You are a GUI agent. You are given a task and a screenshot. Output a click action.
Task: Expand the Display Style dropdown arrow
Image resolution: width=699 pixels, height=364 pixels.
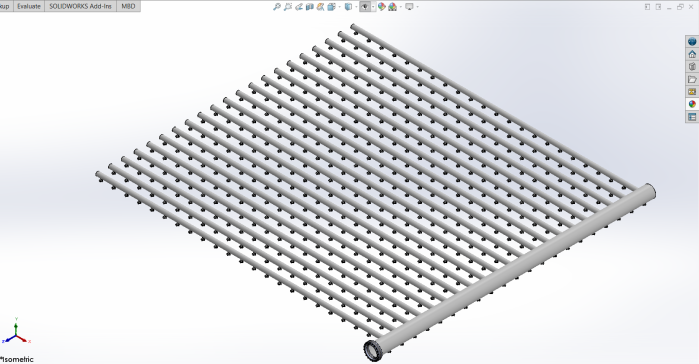coord(356,7)
